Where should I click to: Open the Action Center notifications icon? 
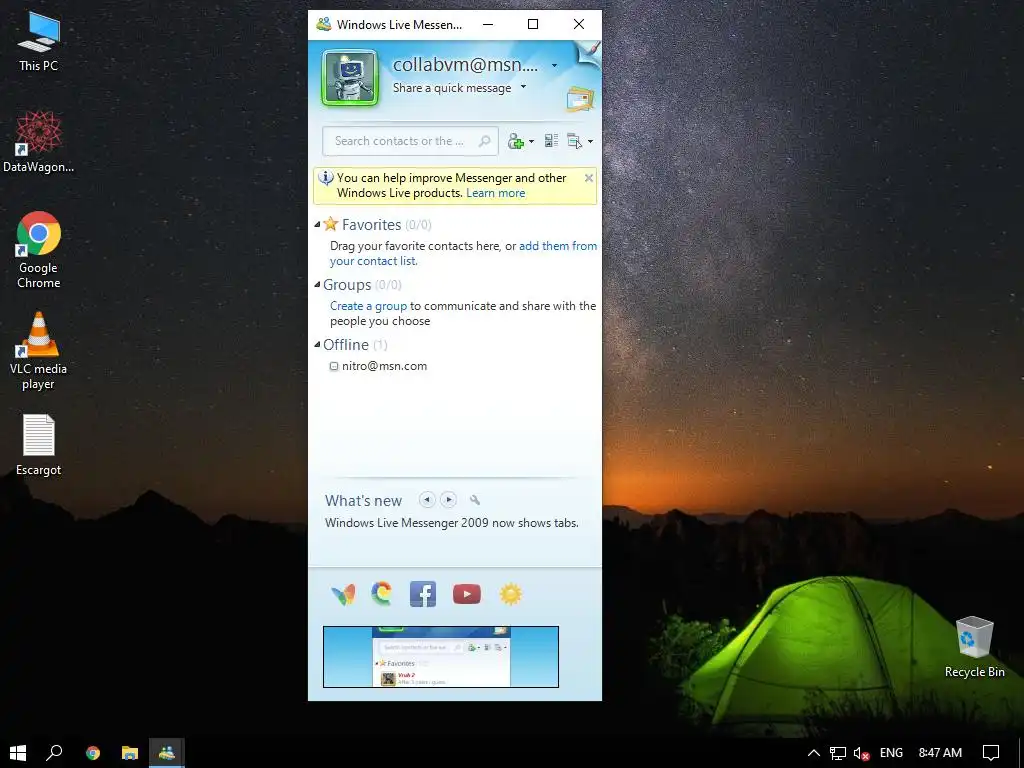(x=991, y=753)
